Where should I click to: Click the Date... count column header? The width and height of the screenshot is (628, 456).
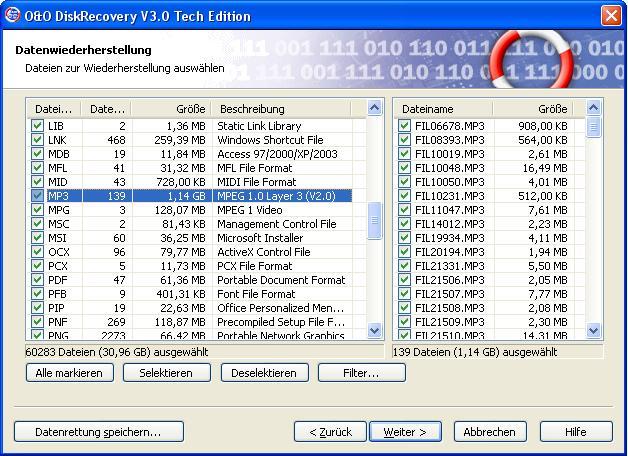[x=106, y=109]
